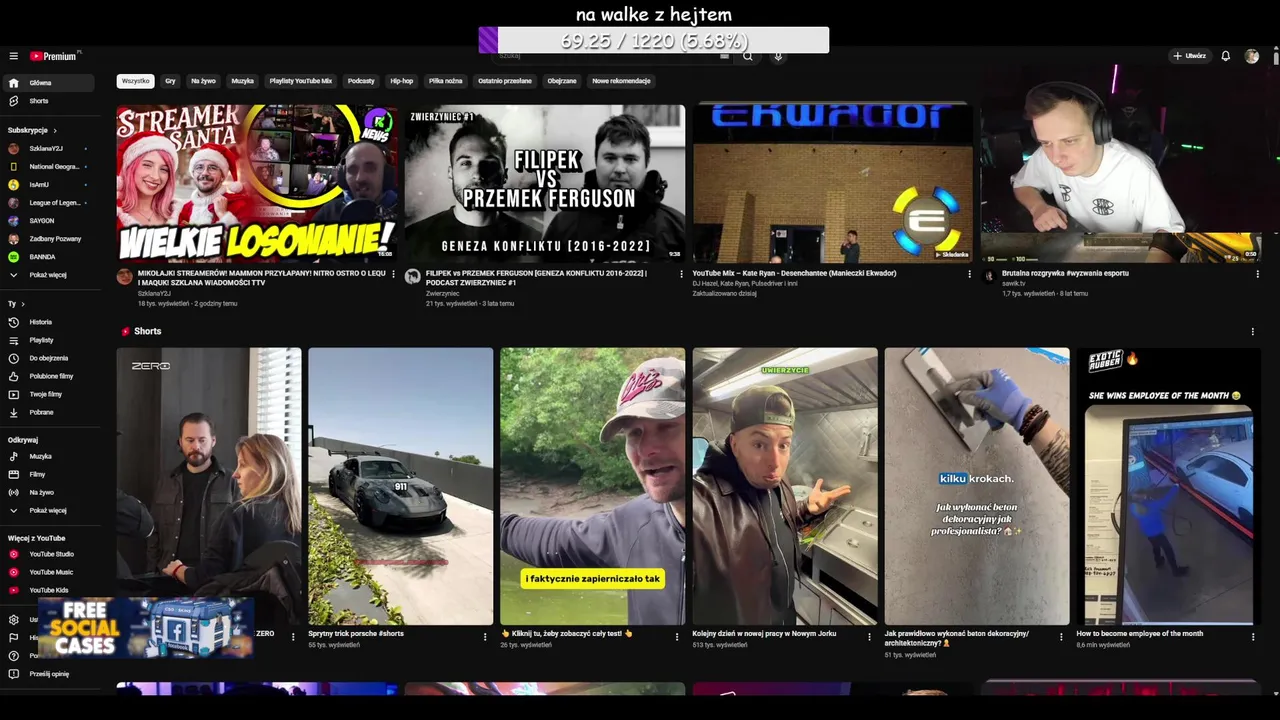Go to Główna home page
Viewport: 1280px width, 720px height.
(x=50, y=83)
